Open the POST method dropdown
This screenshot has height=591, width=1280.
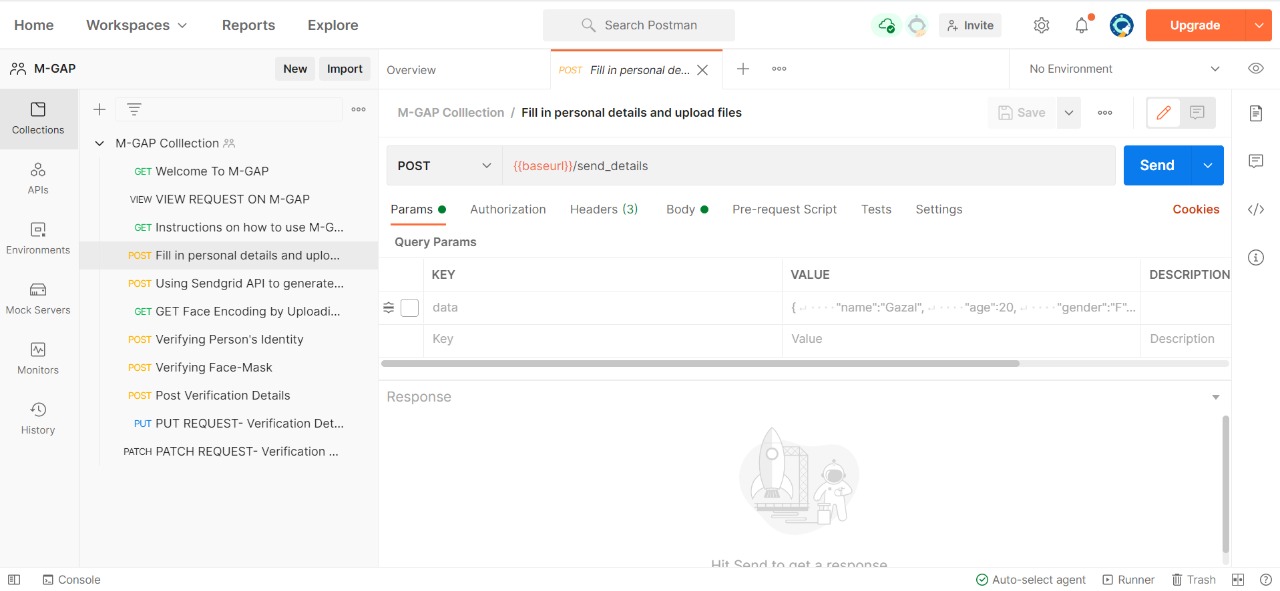(x=444, y=166)
